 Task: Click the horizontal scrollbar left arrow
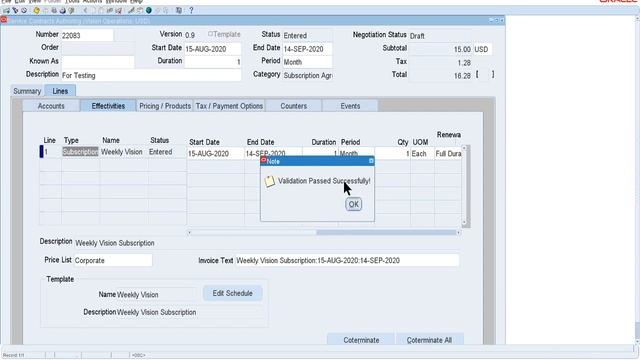[x=189, y=233]
